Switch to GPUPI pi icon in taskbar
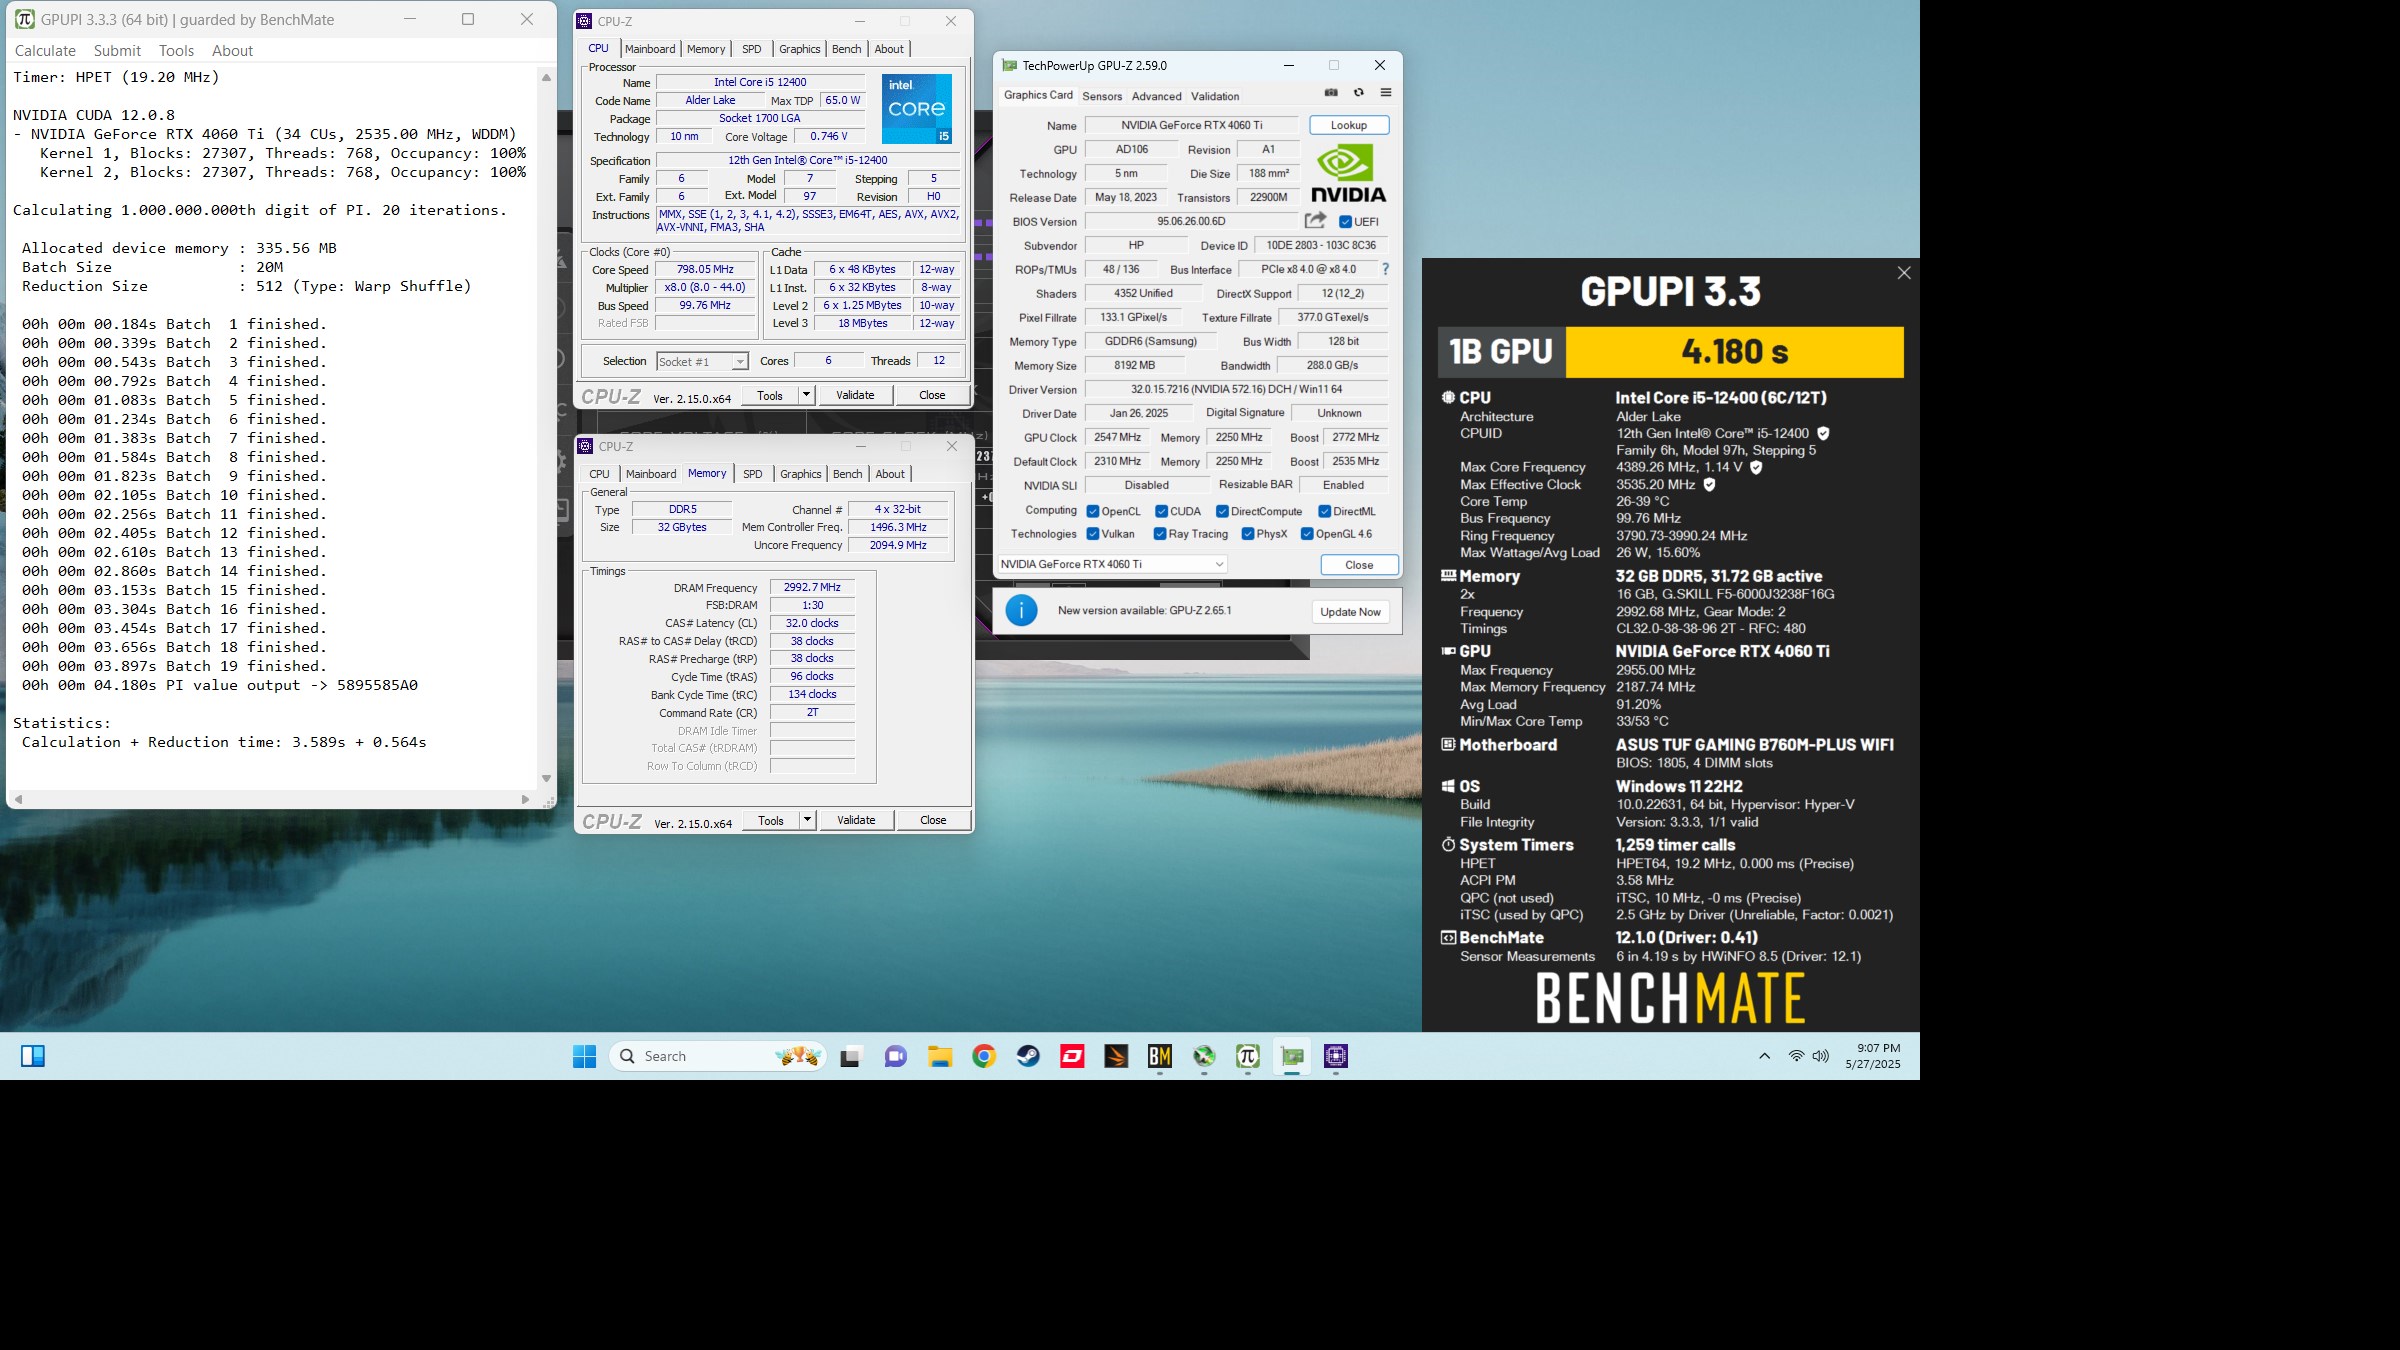The height and width of the screenshot is (1350, 2400). pyautogui.click(x=1248, y=1056)
